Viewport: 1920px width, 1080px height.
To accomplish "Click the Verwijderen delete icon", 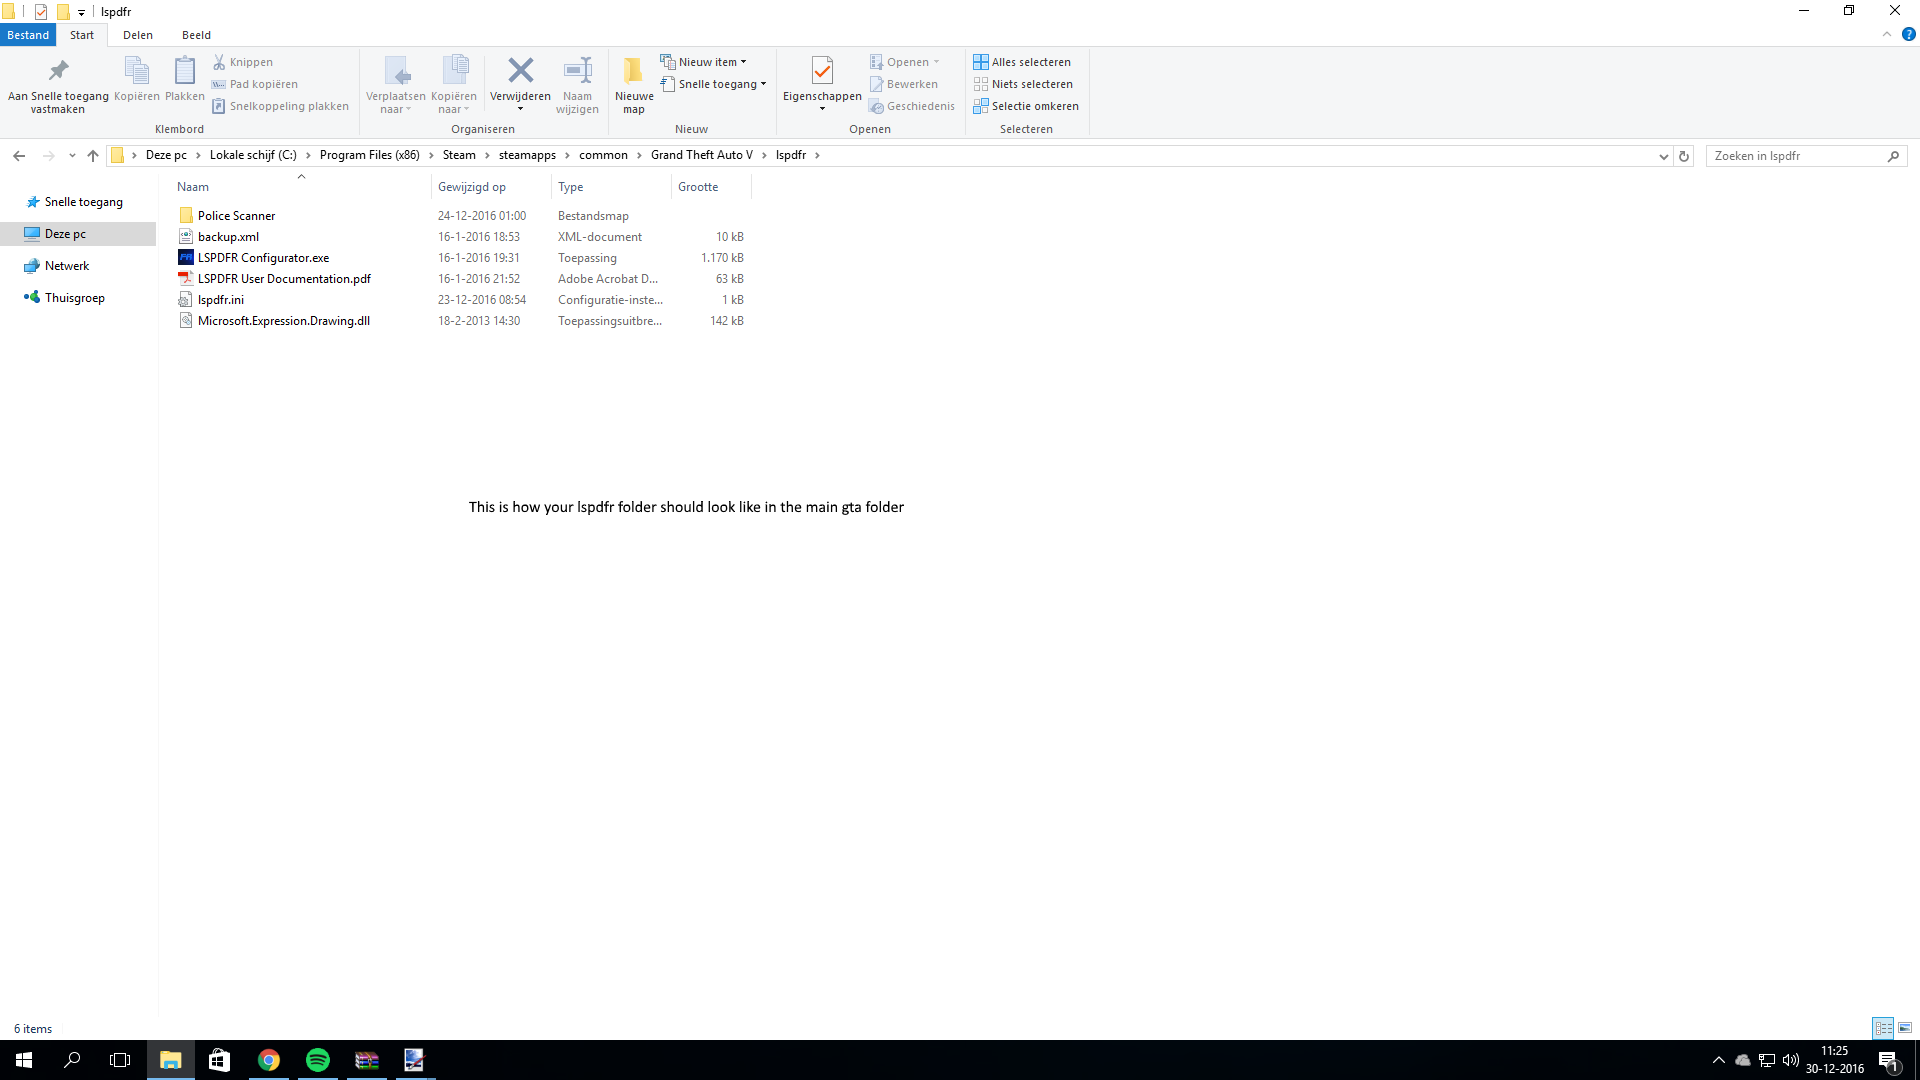I will point(520,71).
